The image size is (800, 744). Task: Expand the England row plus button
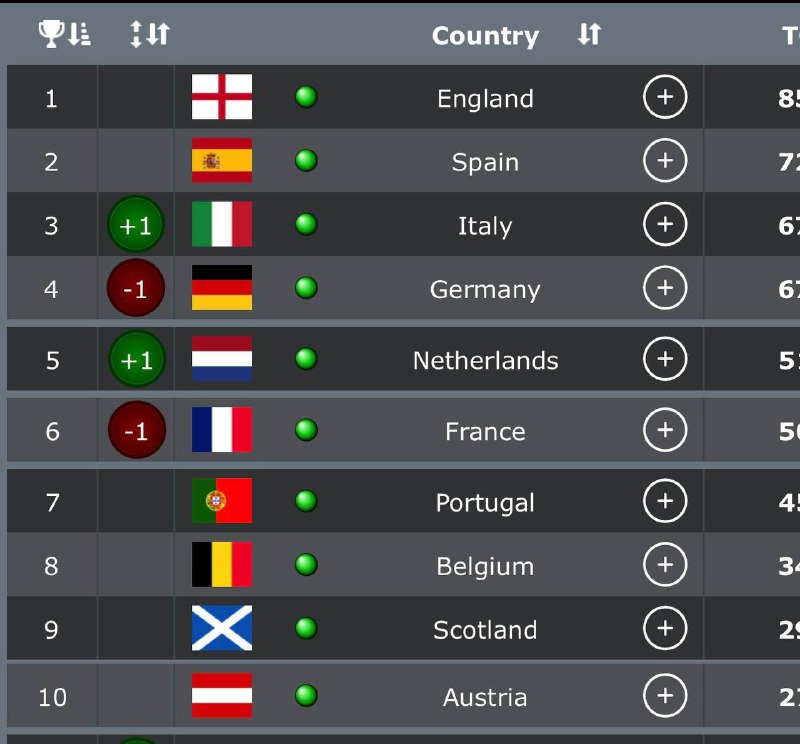[x=665, y=96]
